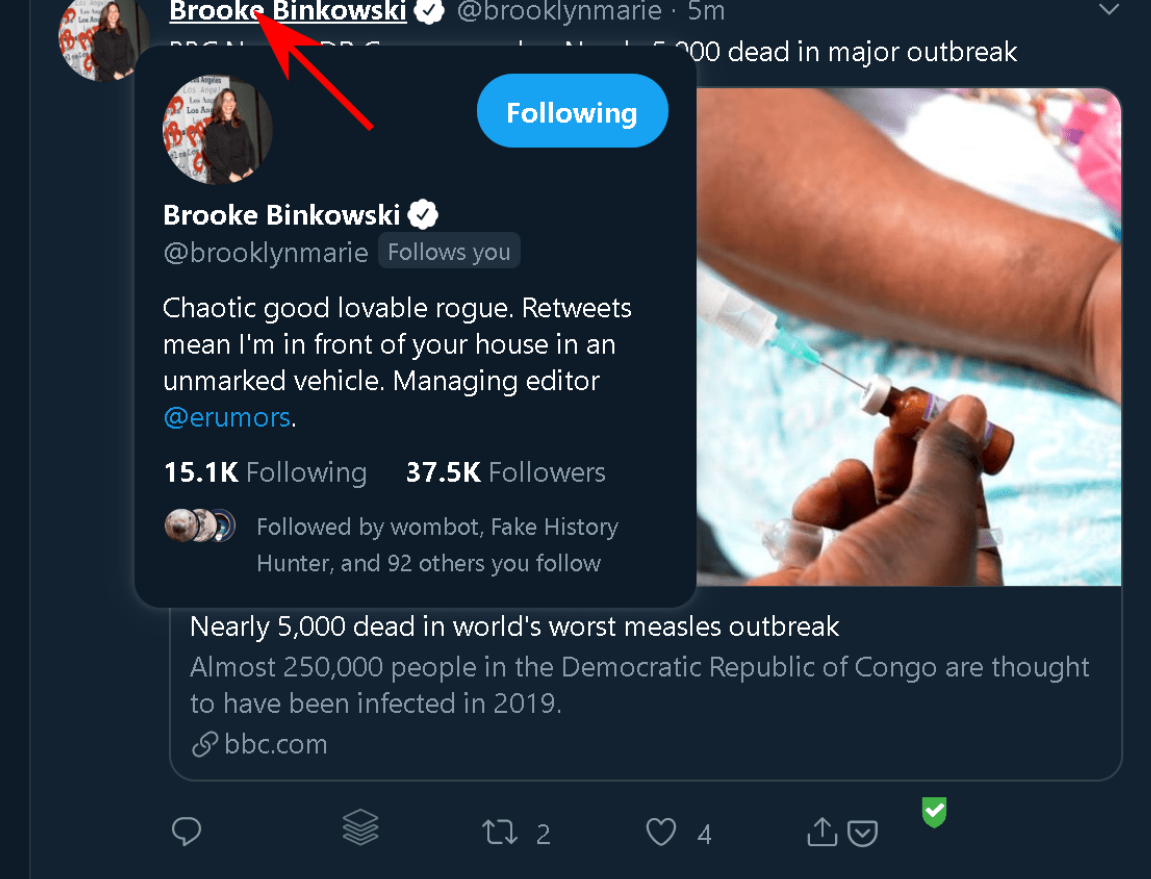Open the bbc.com article link
Screen dimensions: 1151x879
point(275,744)
